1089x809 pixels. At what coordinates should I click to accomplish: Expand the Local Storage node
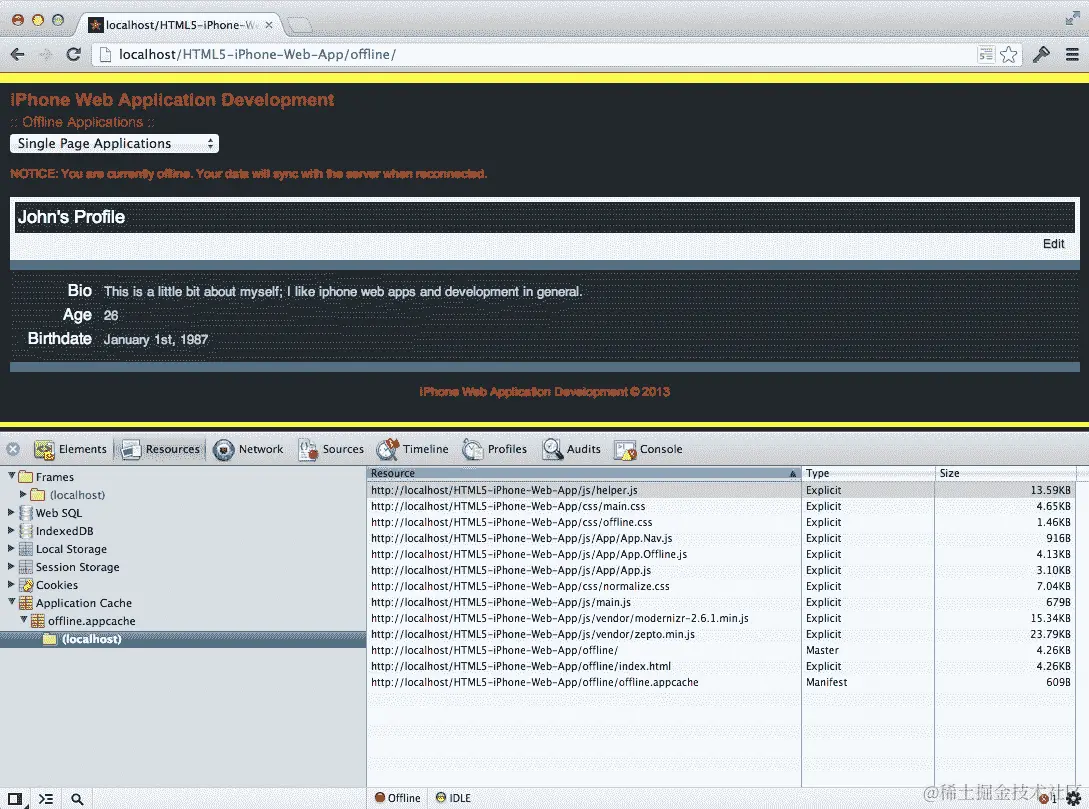(x=11, y=549)
